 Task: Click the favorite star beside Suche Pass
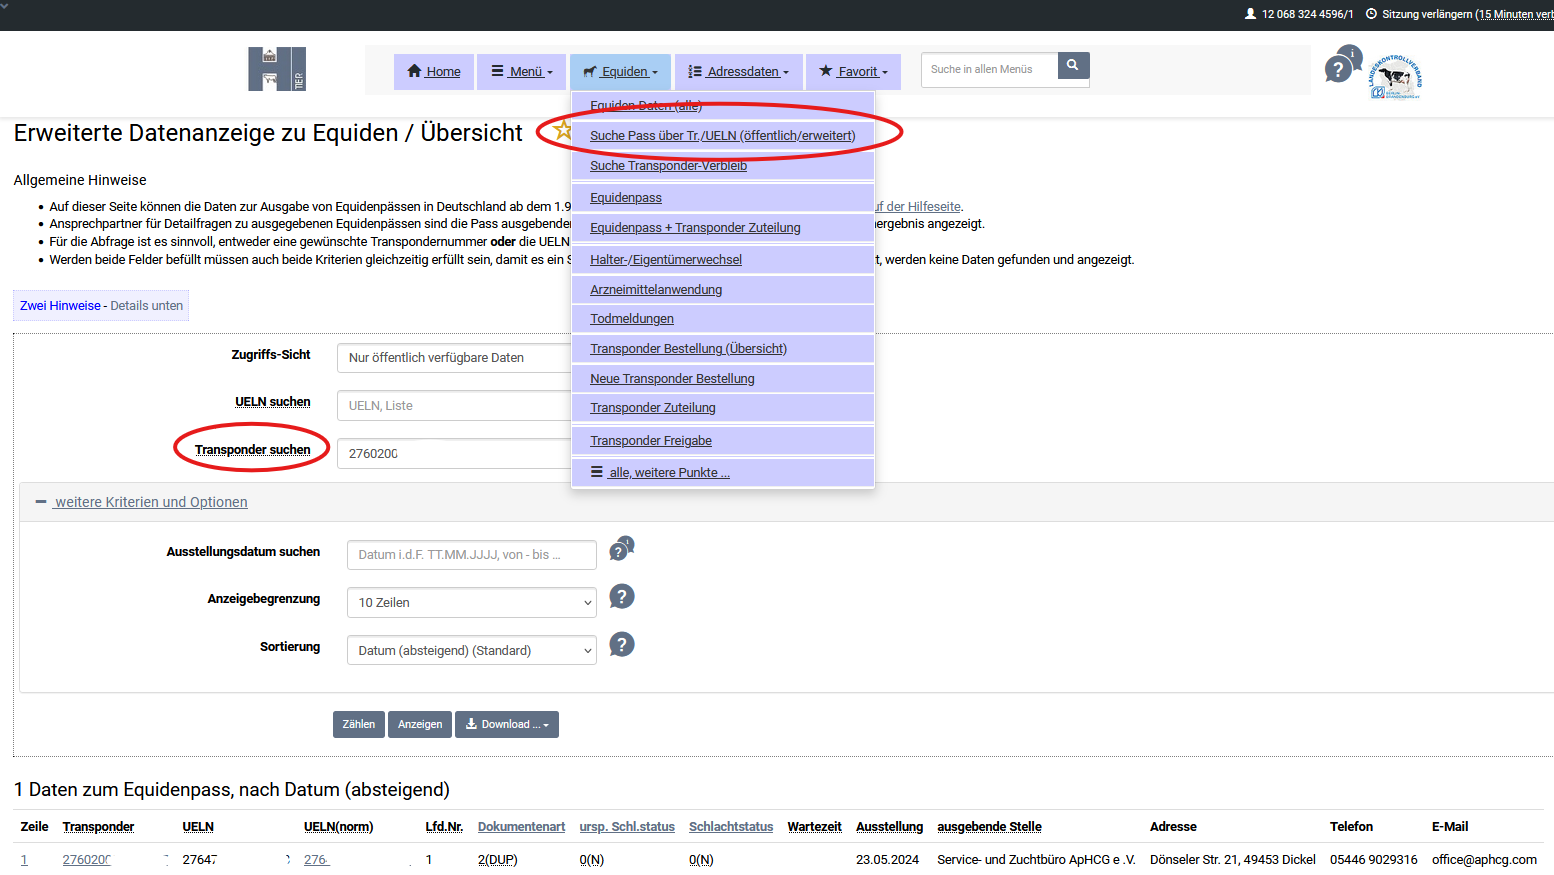pos(563,130)
